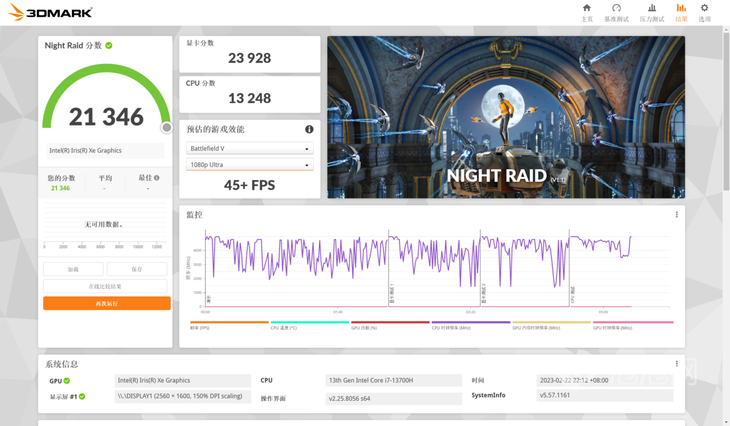The image size is (730, 426).
Task: Click the green check next to GPU label
Action: (67, 381)
